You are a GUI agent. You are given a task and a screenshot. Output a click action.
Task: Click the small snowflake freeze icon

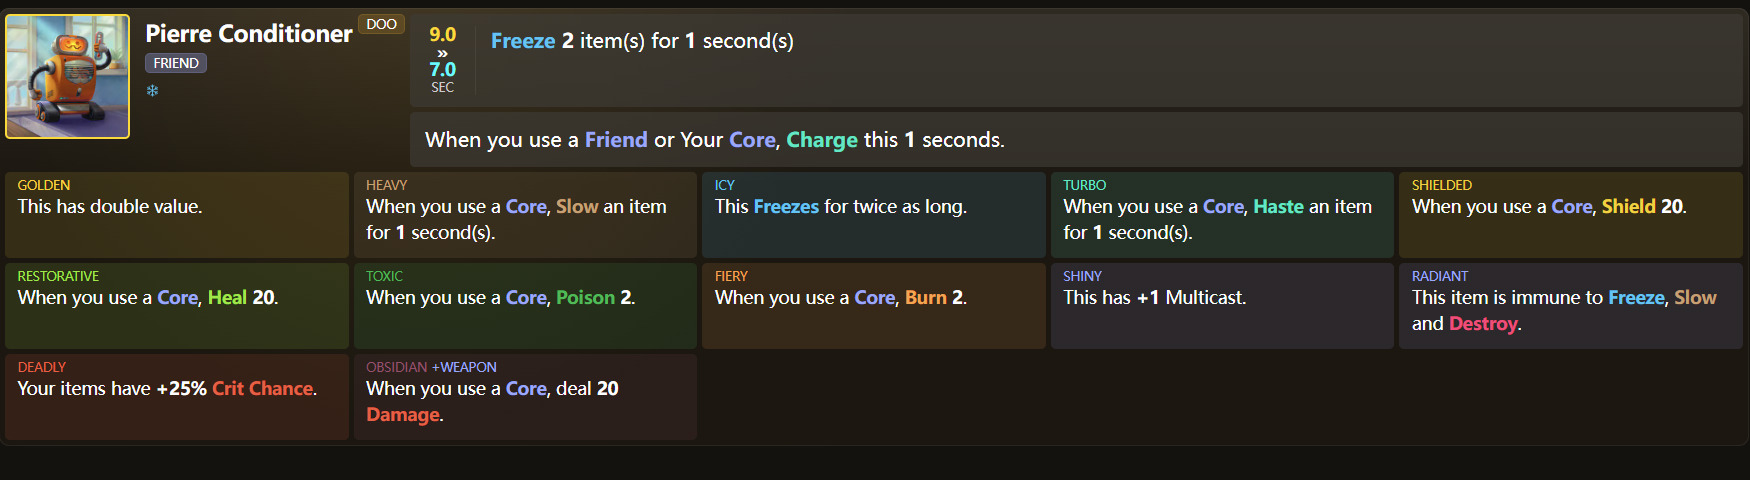[152, 91]
